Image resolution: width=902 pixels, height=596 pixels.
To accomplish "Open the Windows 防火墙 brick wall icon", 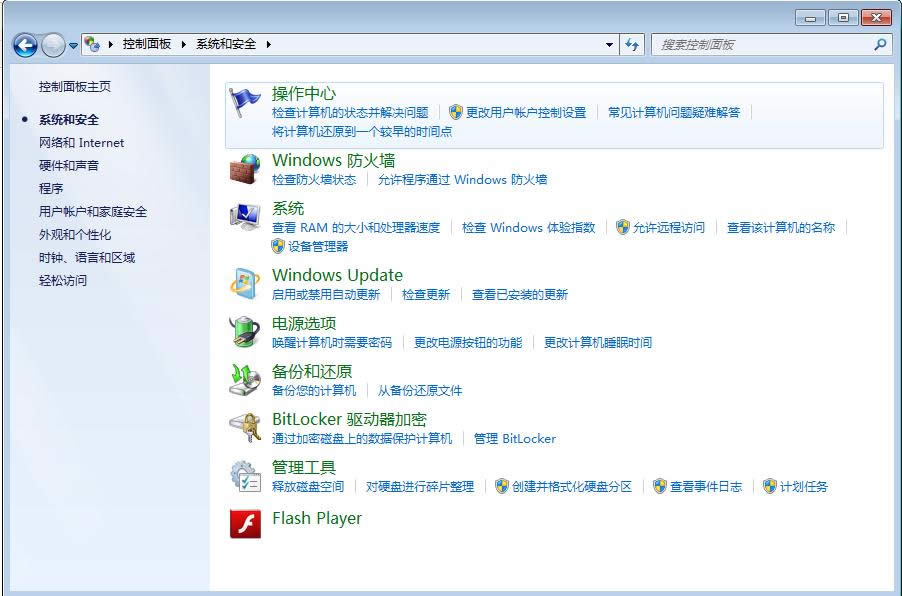I will click(244, 169).
